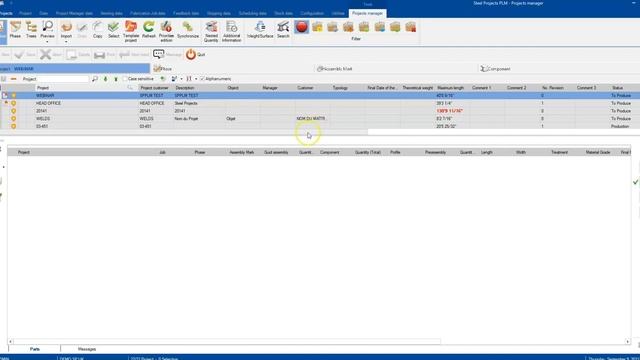The image size is (640, 360).
Task: Click the Component panel header
Action: pyautogui.click(x=495, y=69)
